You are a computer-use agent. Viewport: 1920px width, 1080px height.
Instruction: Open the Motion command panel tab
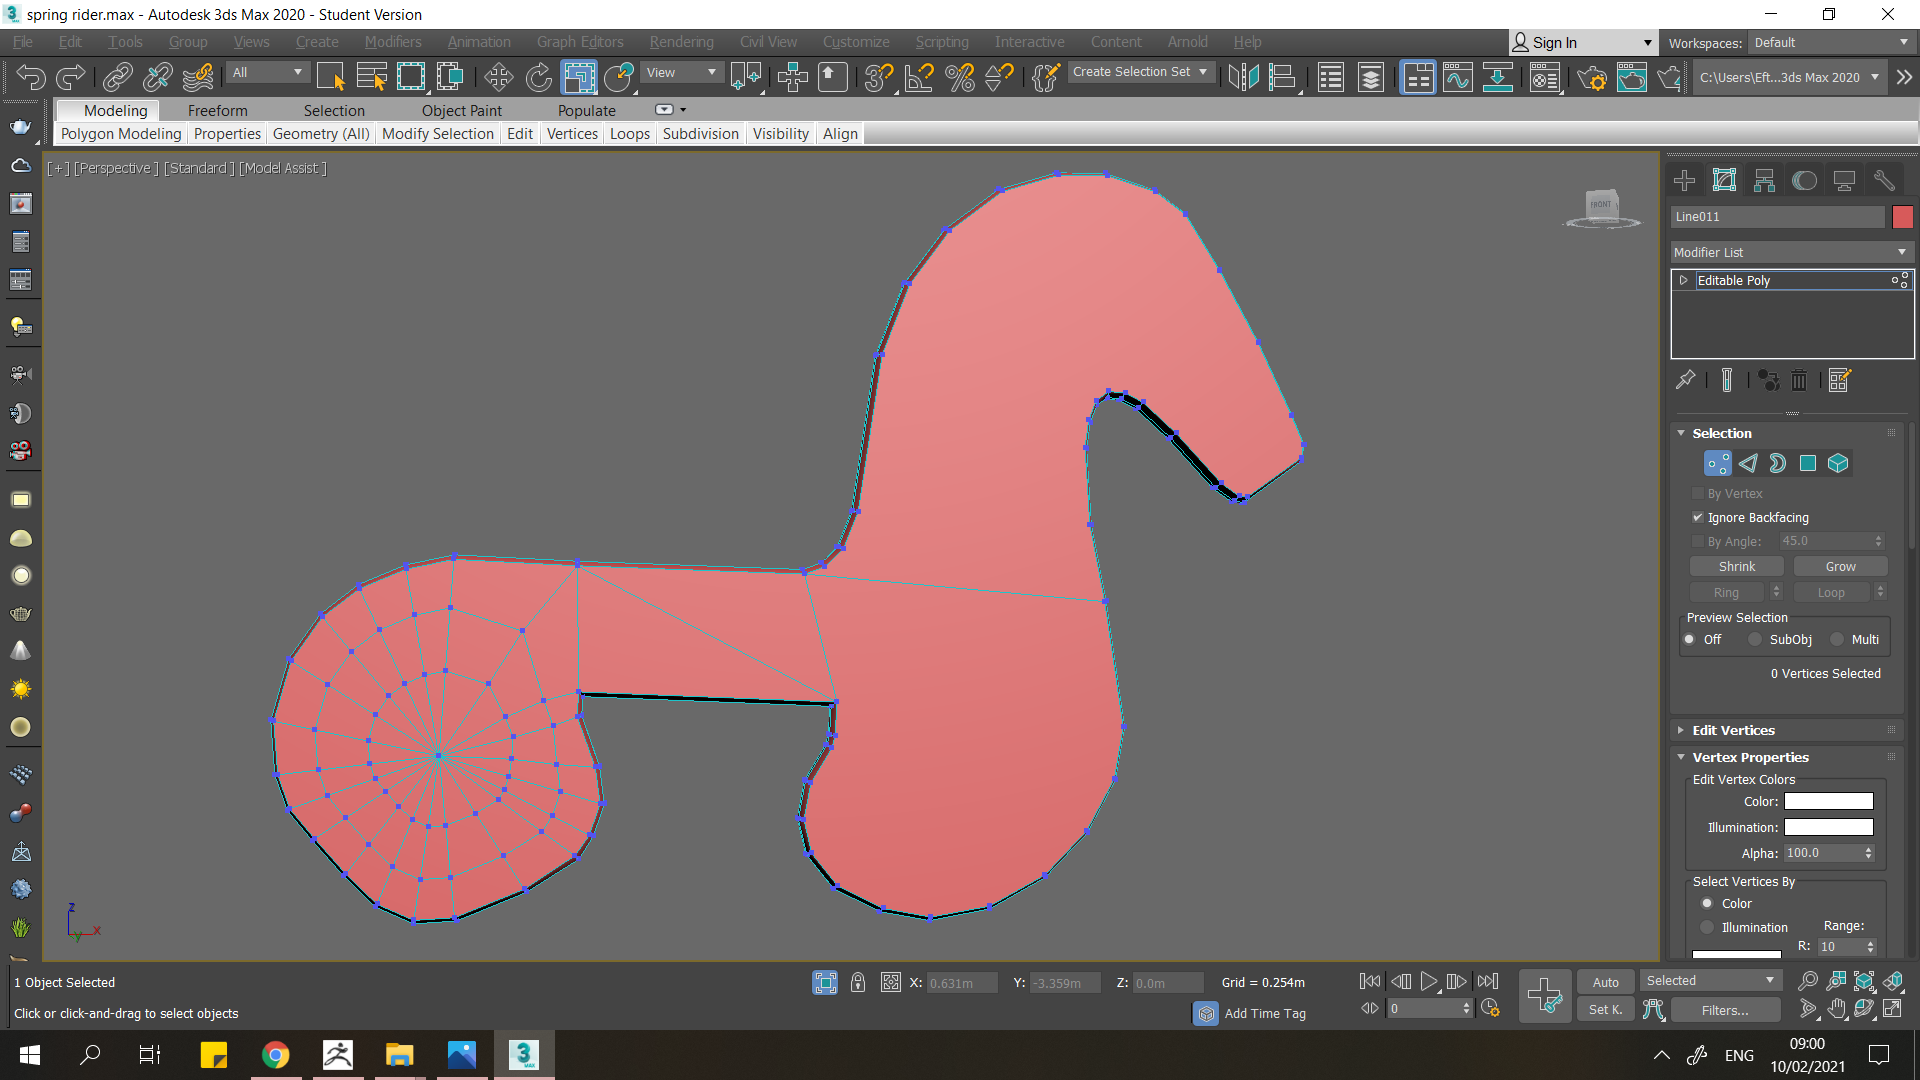click(x=1804, y=180)
